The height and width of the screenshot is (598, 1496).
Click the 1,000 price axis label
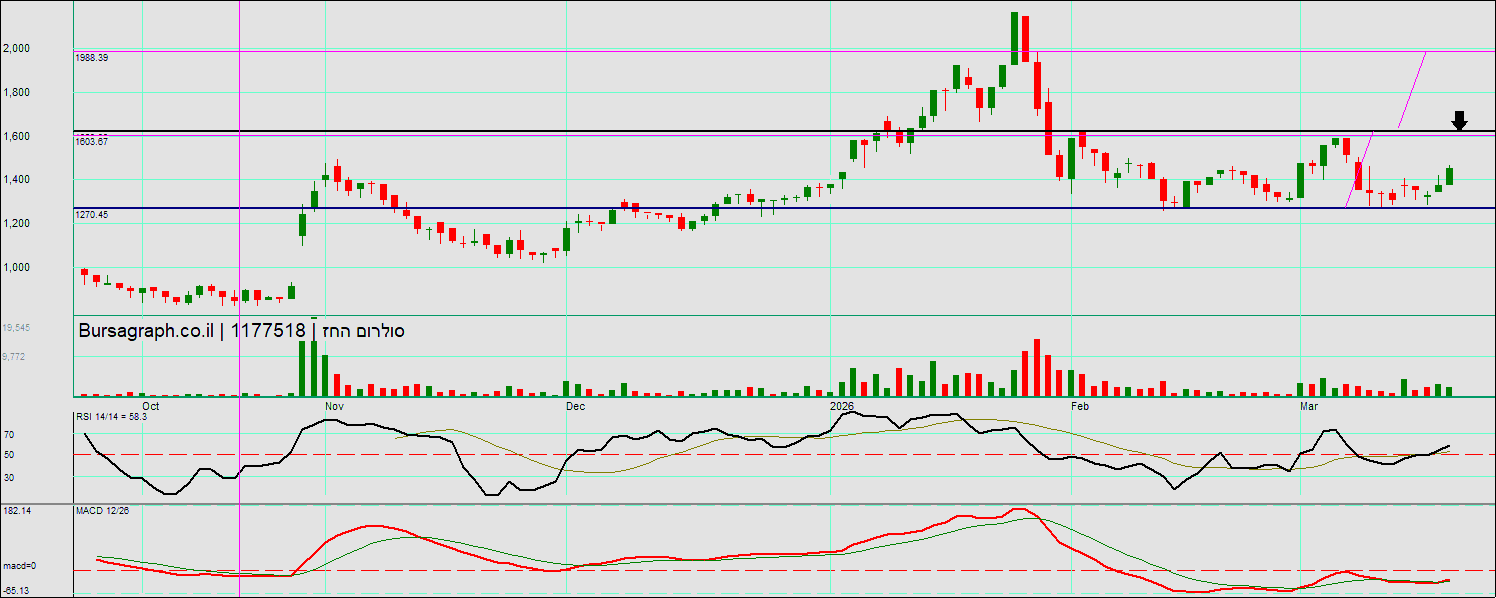tap(16, 267)
